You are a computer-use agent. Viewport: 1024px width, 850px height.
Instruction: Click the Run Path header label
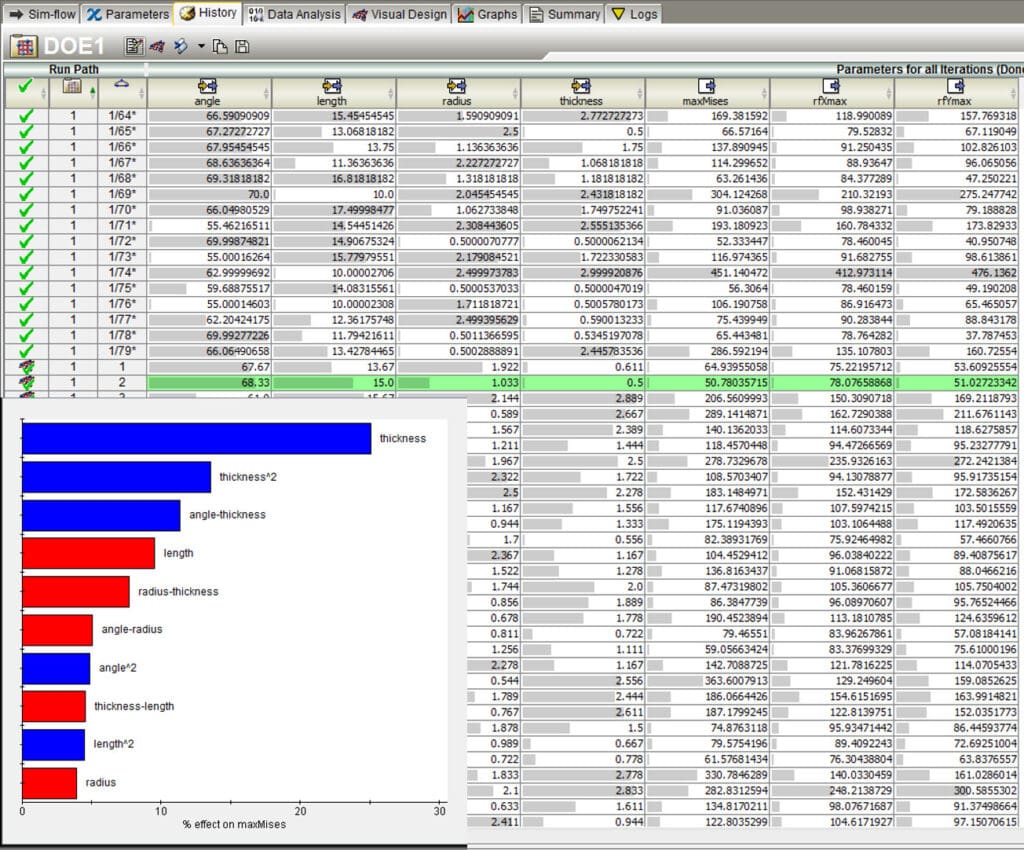point(74,69)
